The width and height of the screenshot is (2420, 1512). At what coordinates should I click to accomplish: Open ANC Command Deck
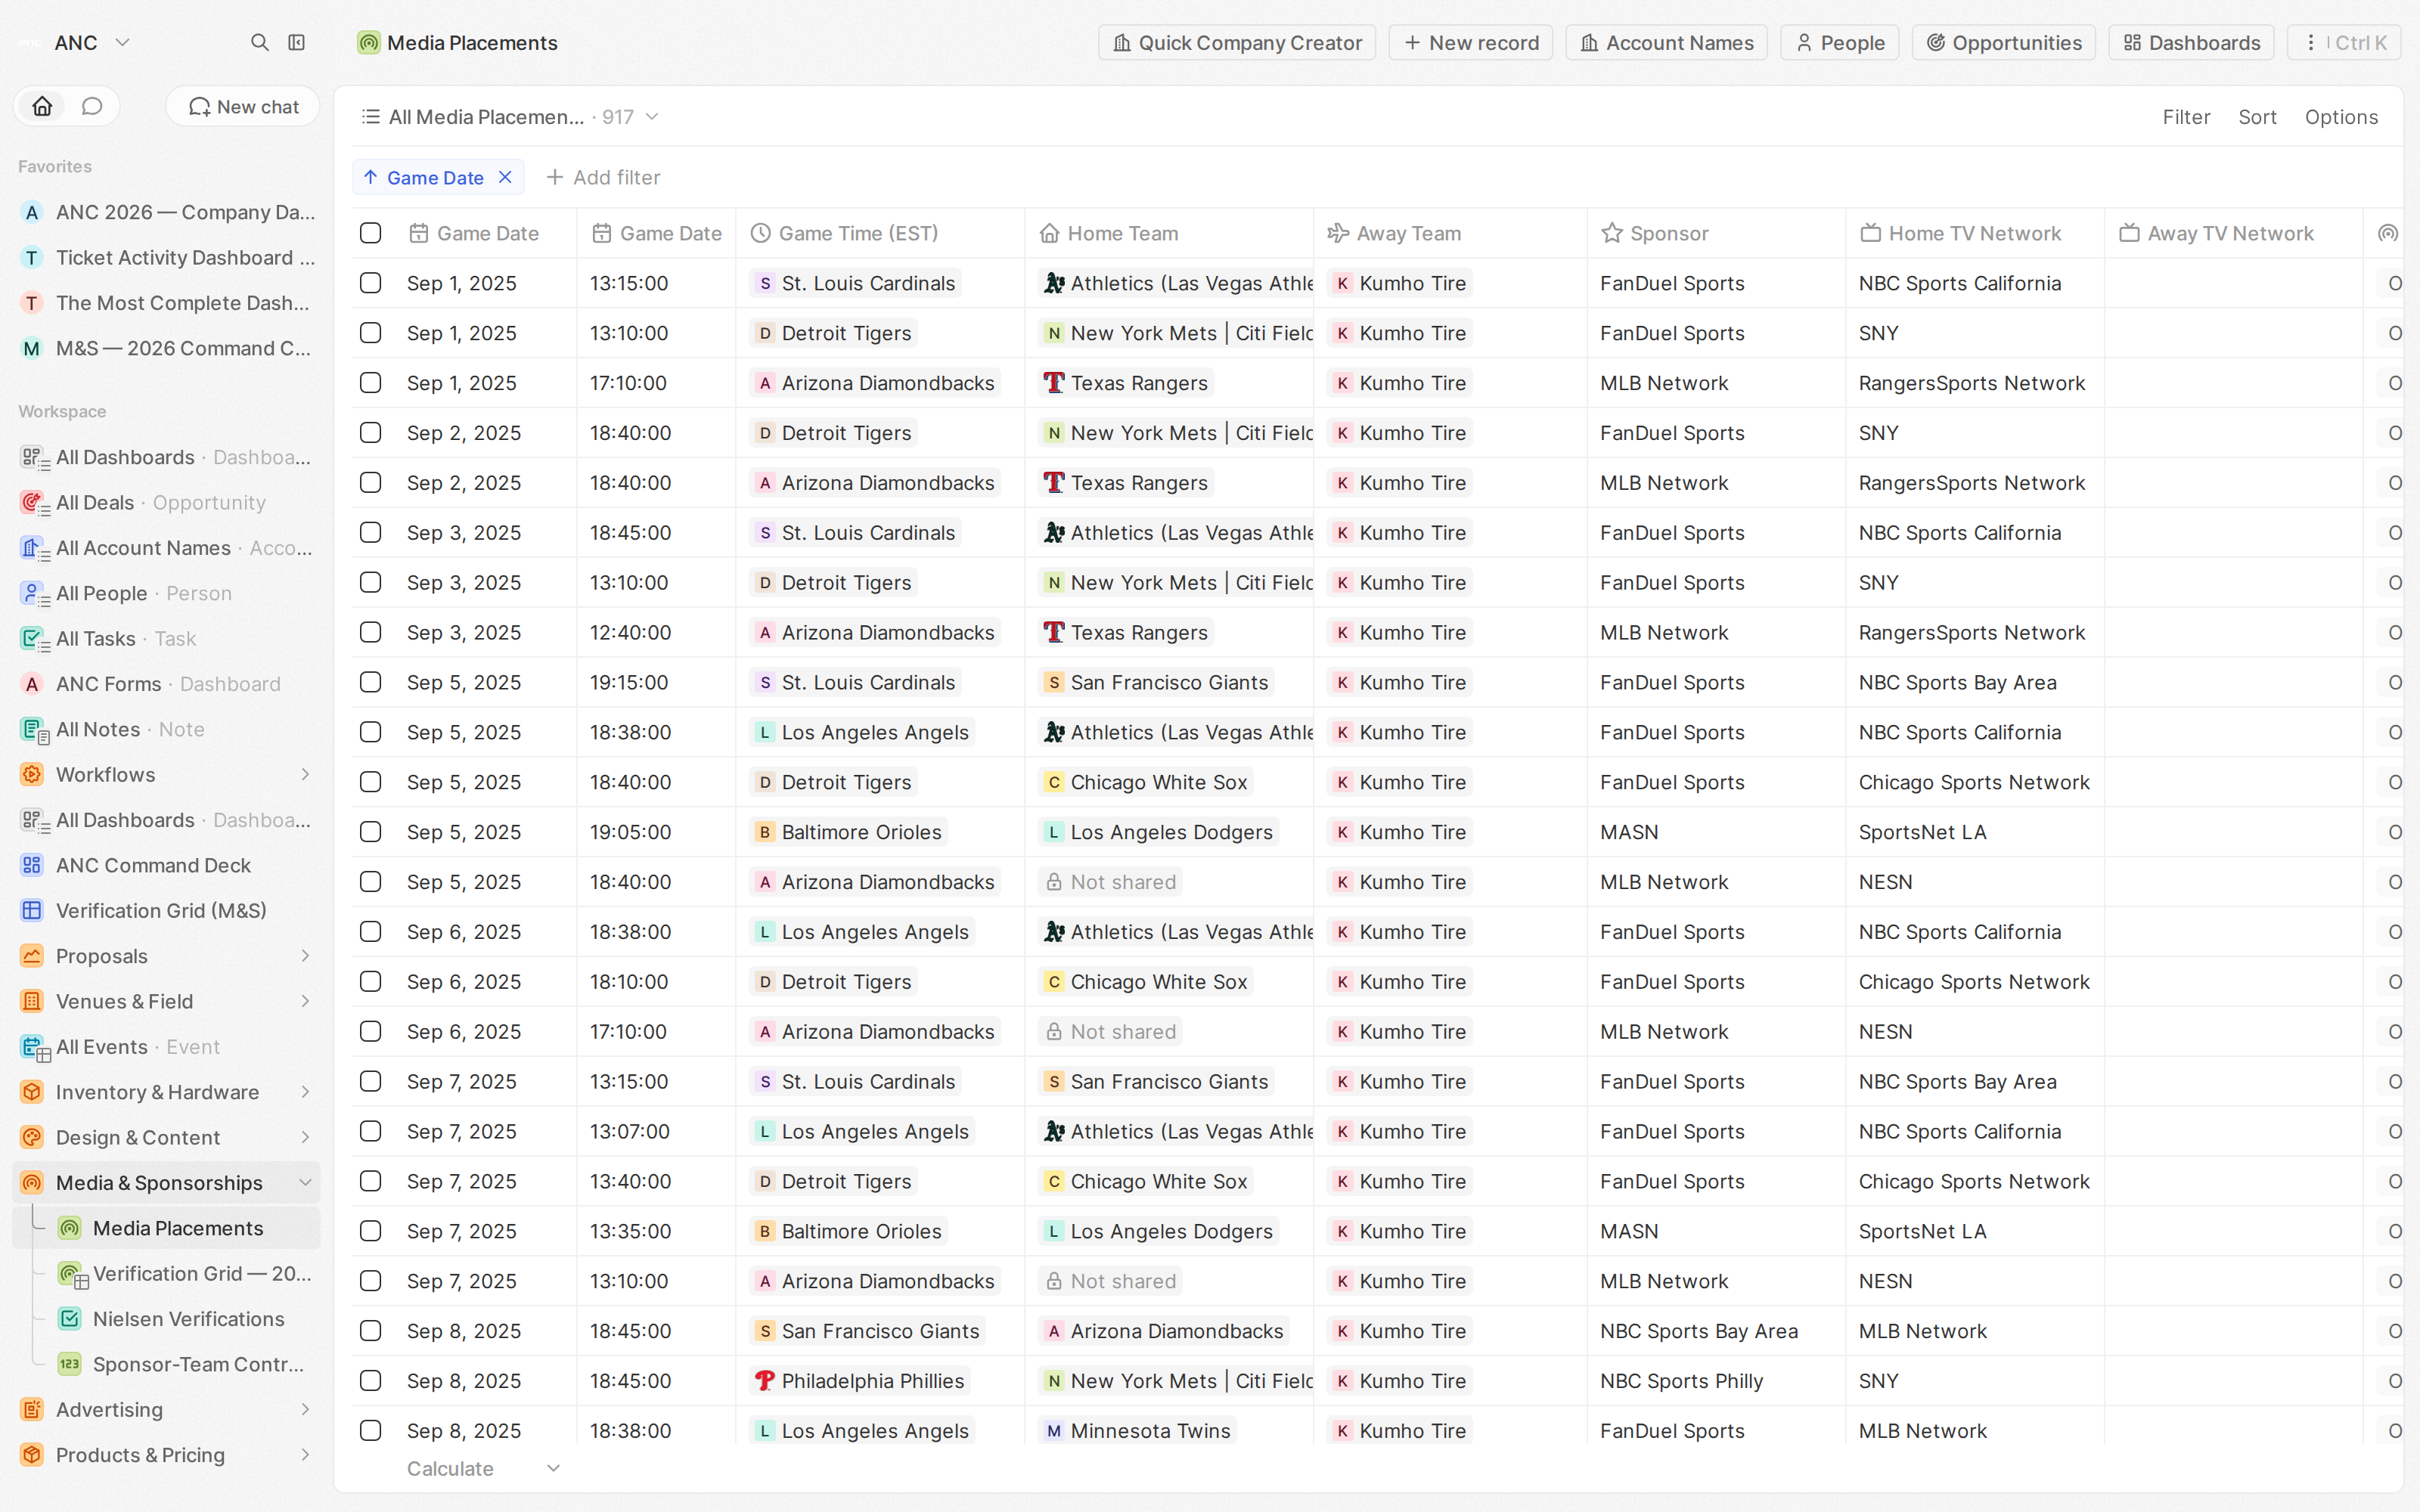[x=167, y=865]
